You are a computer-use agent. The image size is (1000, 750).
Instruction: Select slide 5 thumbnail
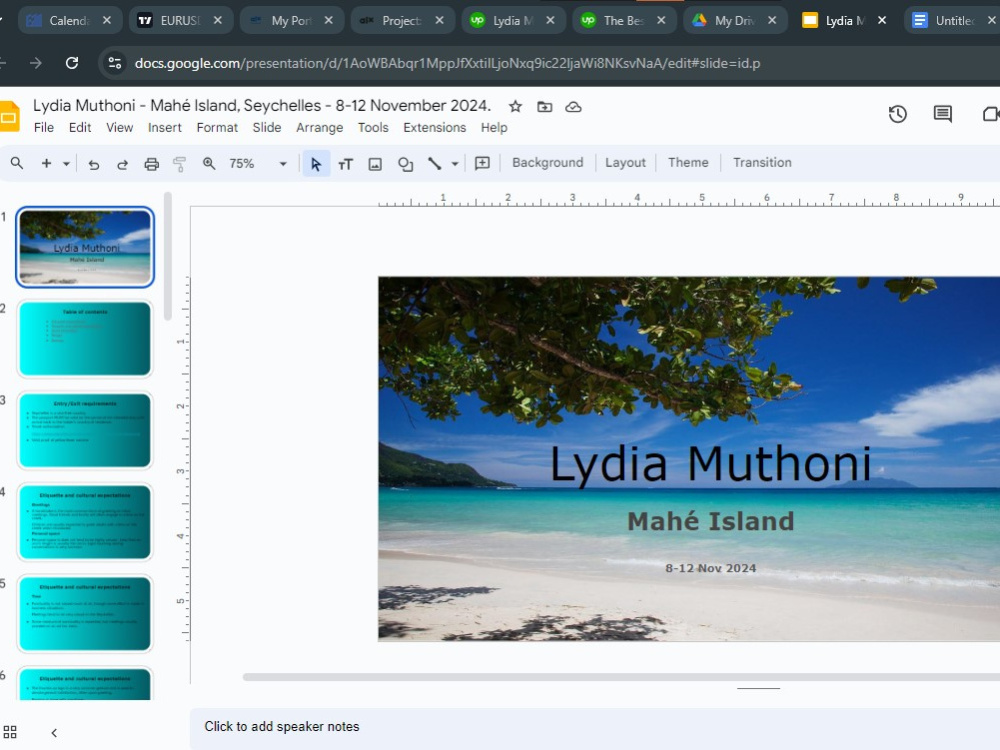coord(85,614)
